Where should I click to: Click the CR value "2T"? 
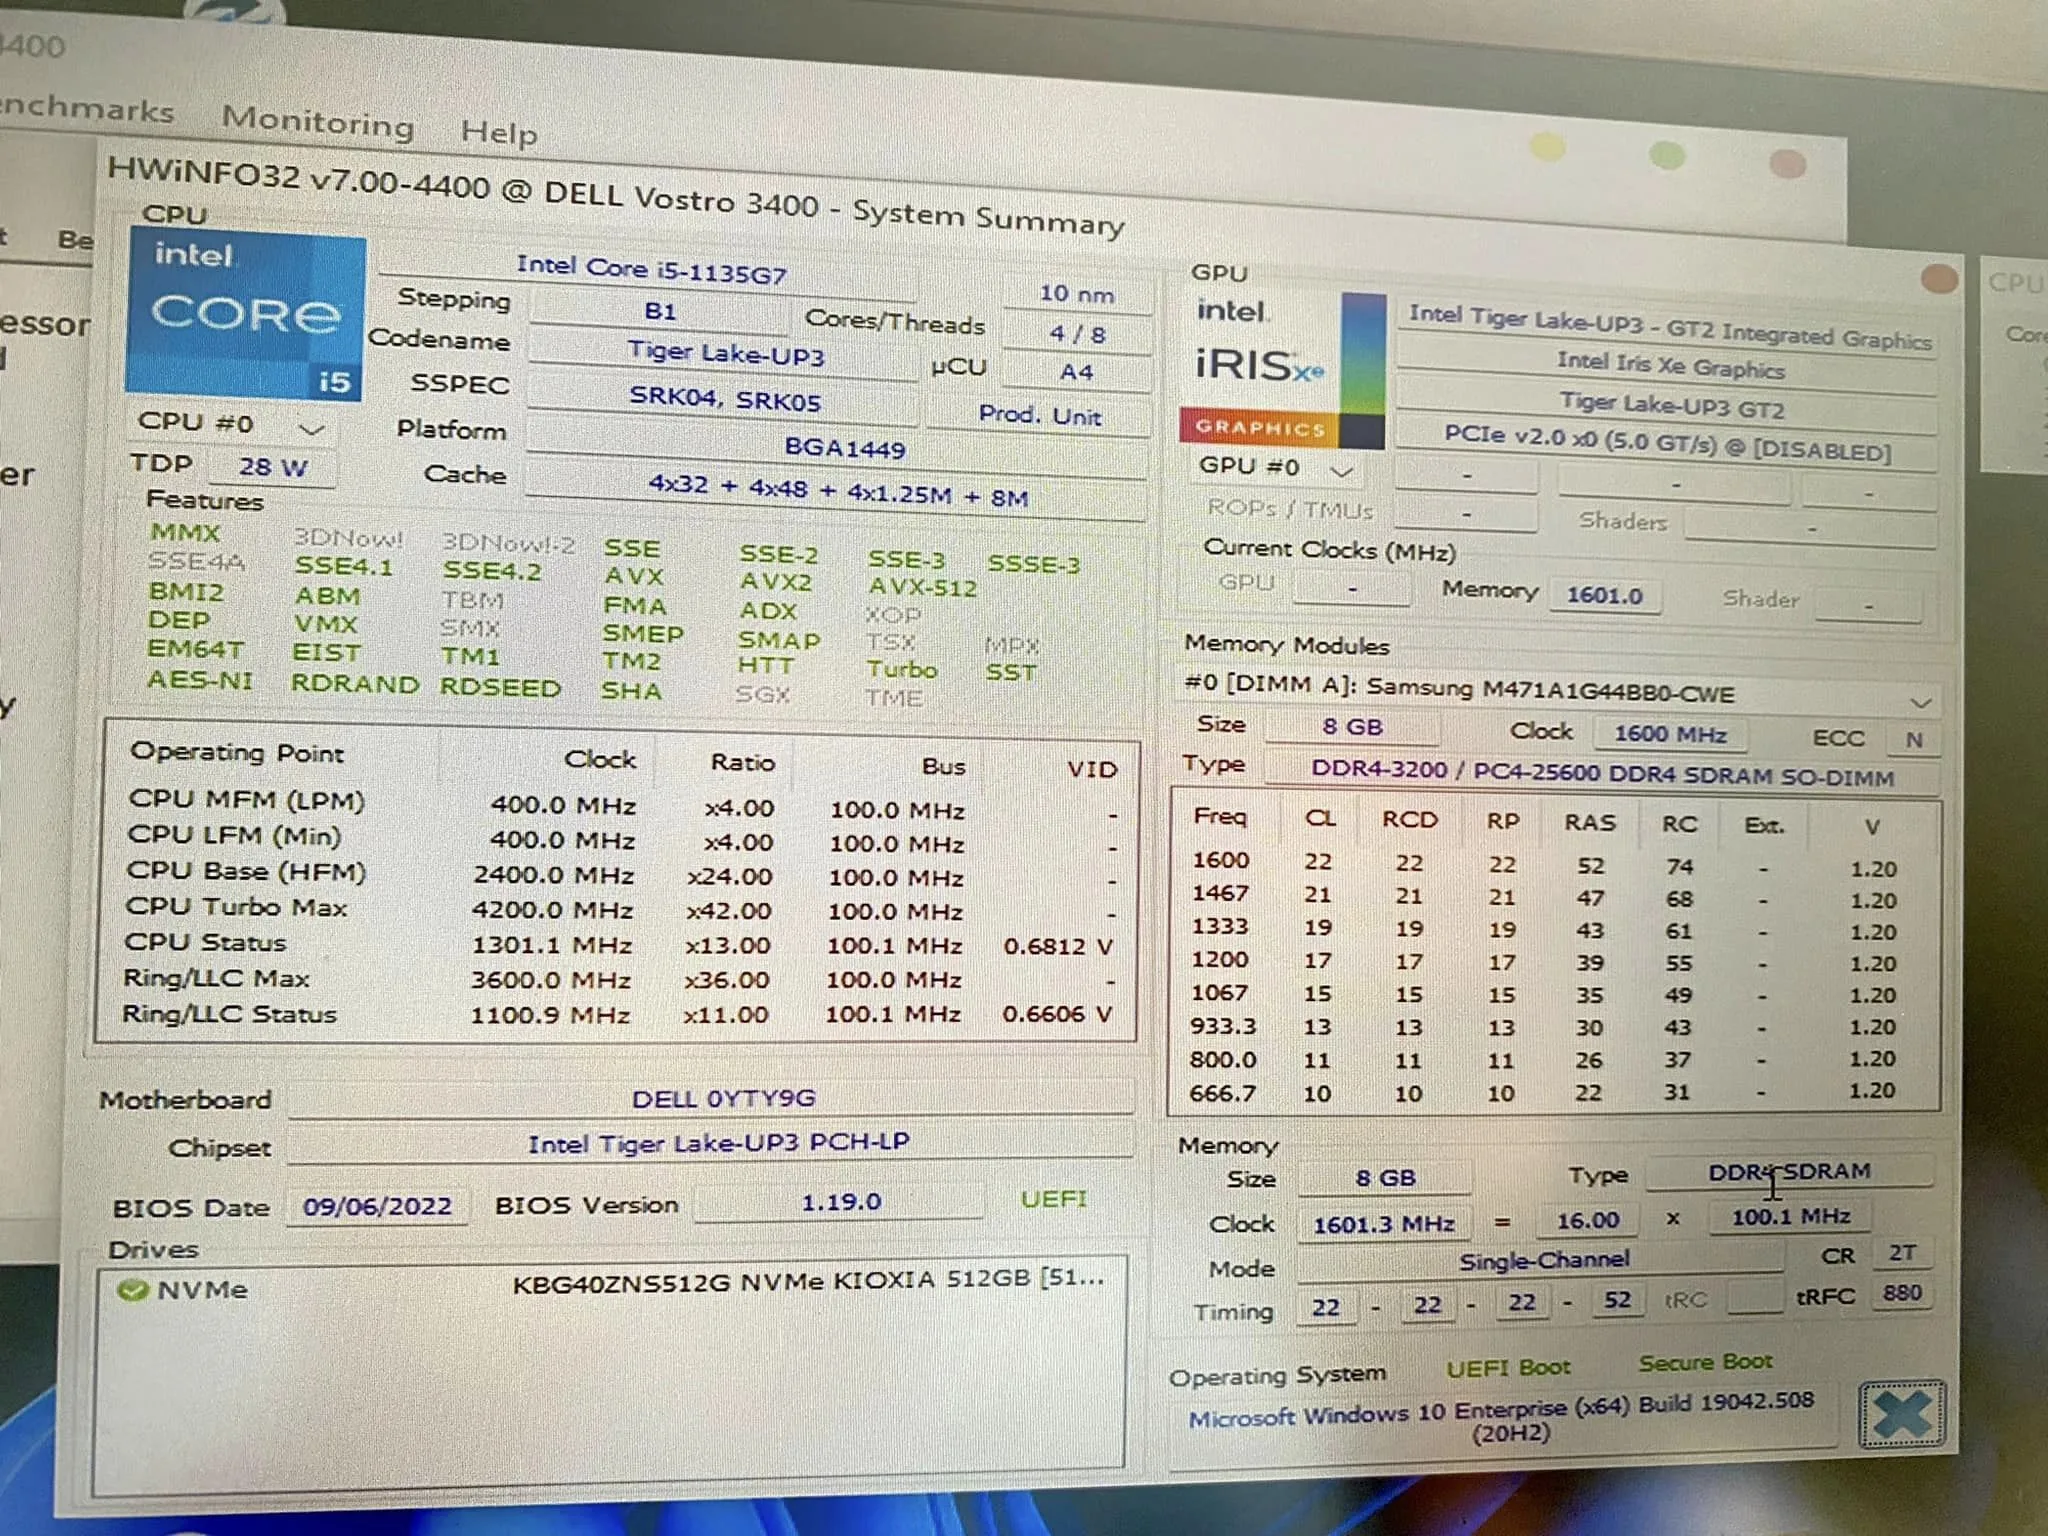tap(1902, 1253)
